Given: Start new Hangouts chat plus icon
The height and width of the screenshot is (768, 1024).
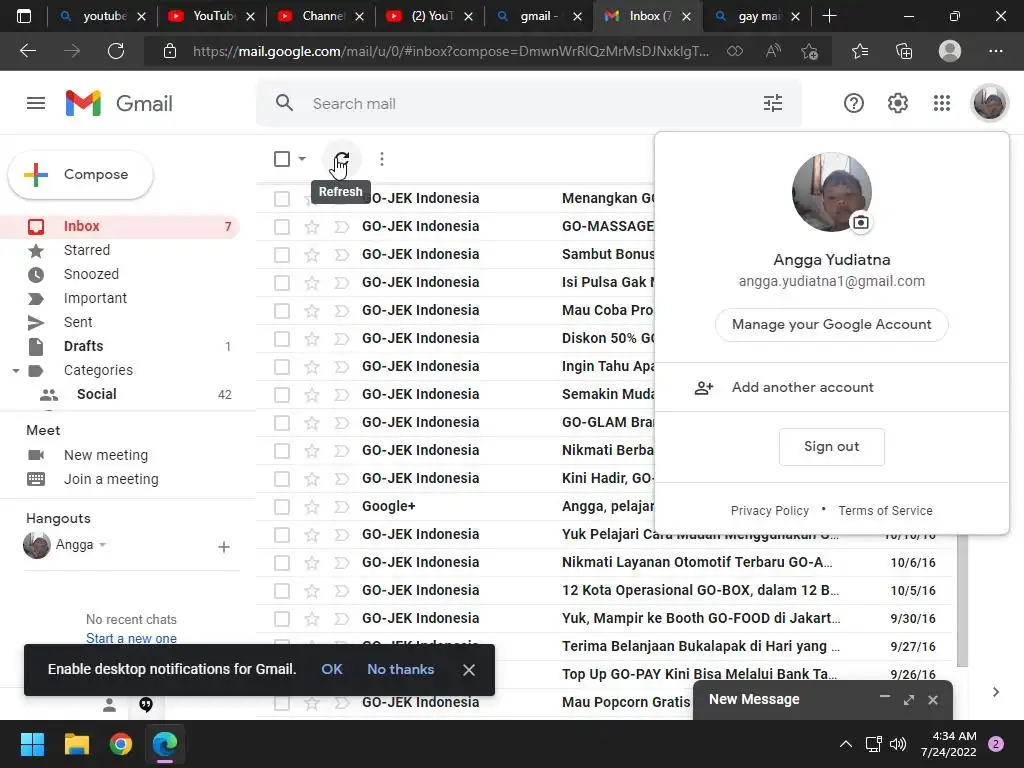Looking at the screenshot, I should pyautogui.click(x=224, y=547).
